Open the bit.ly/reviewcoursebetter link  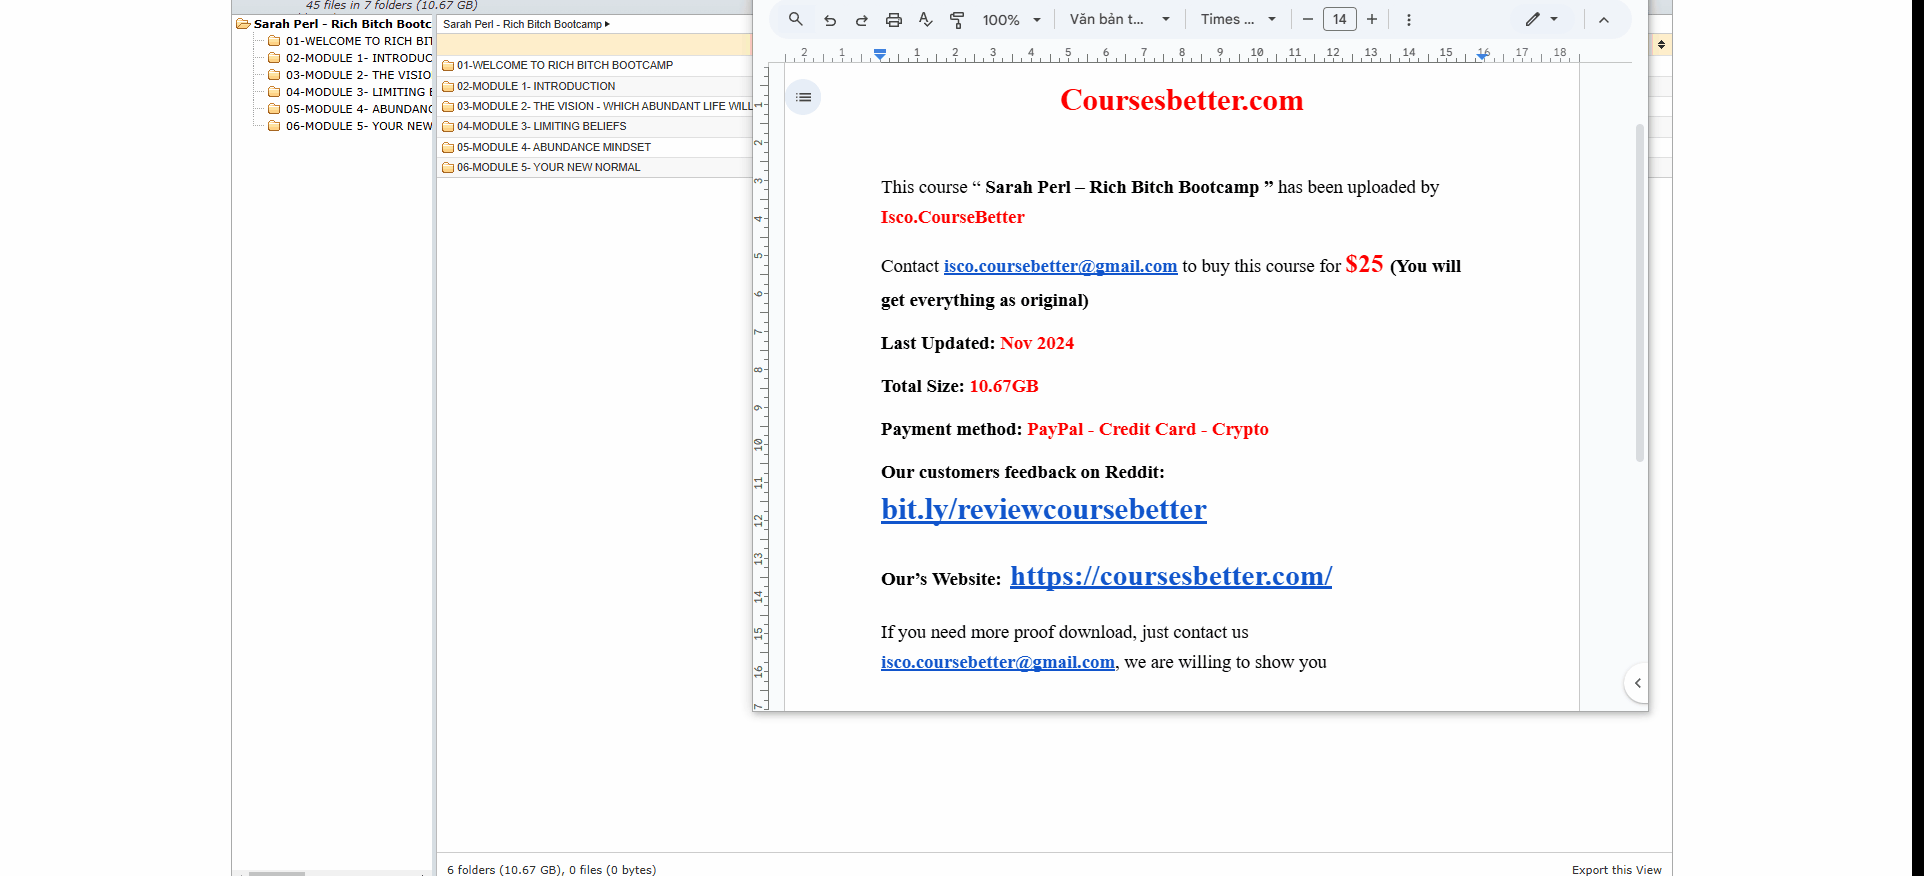coord(1043,510)
